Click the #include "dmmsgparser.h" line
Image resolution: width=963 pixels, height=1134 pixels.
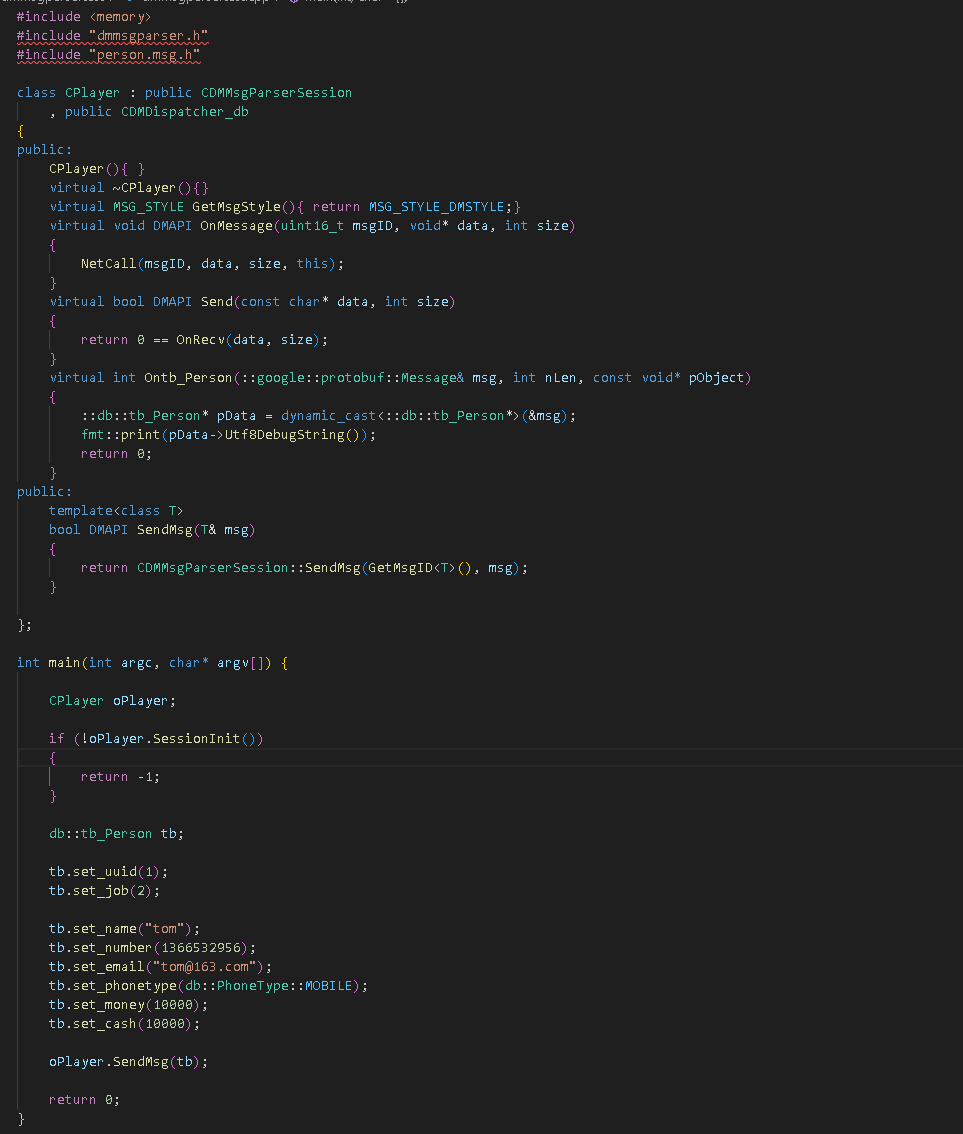(x=112, y=35)
